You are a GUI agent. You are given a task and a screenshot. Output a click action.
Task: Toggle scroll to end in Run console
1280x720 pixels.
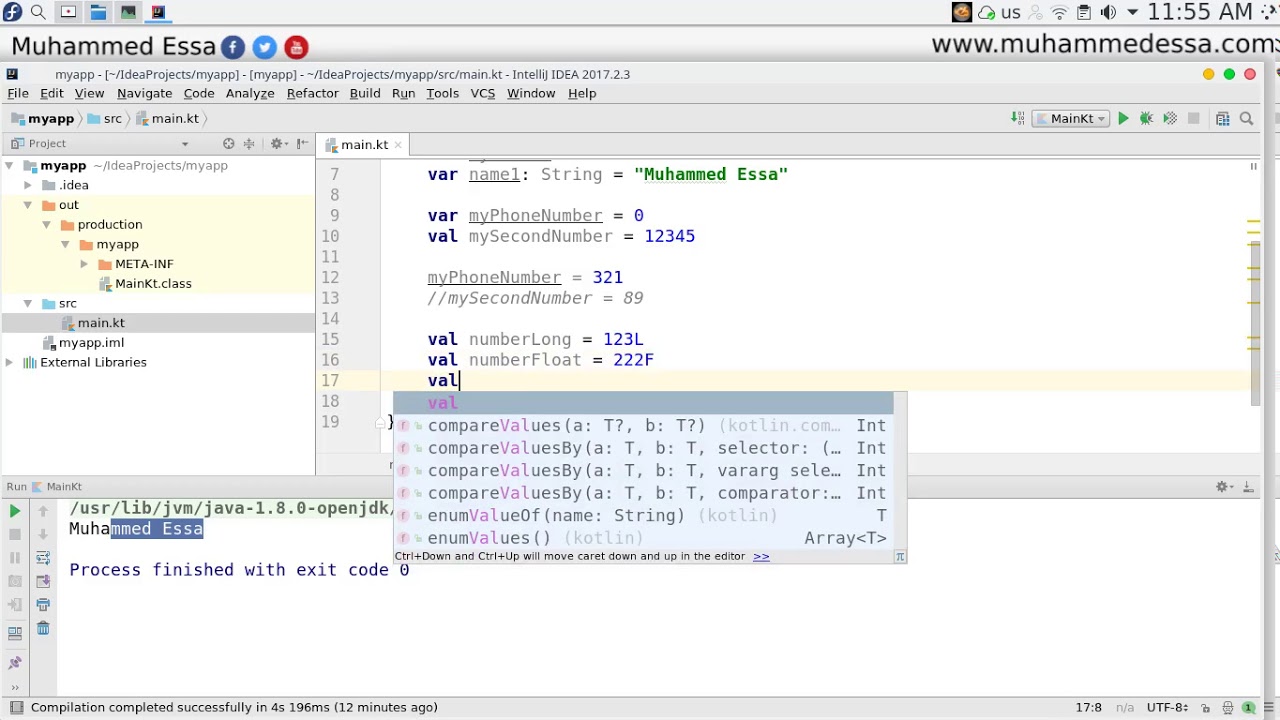click(43, 581)
